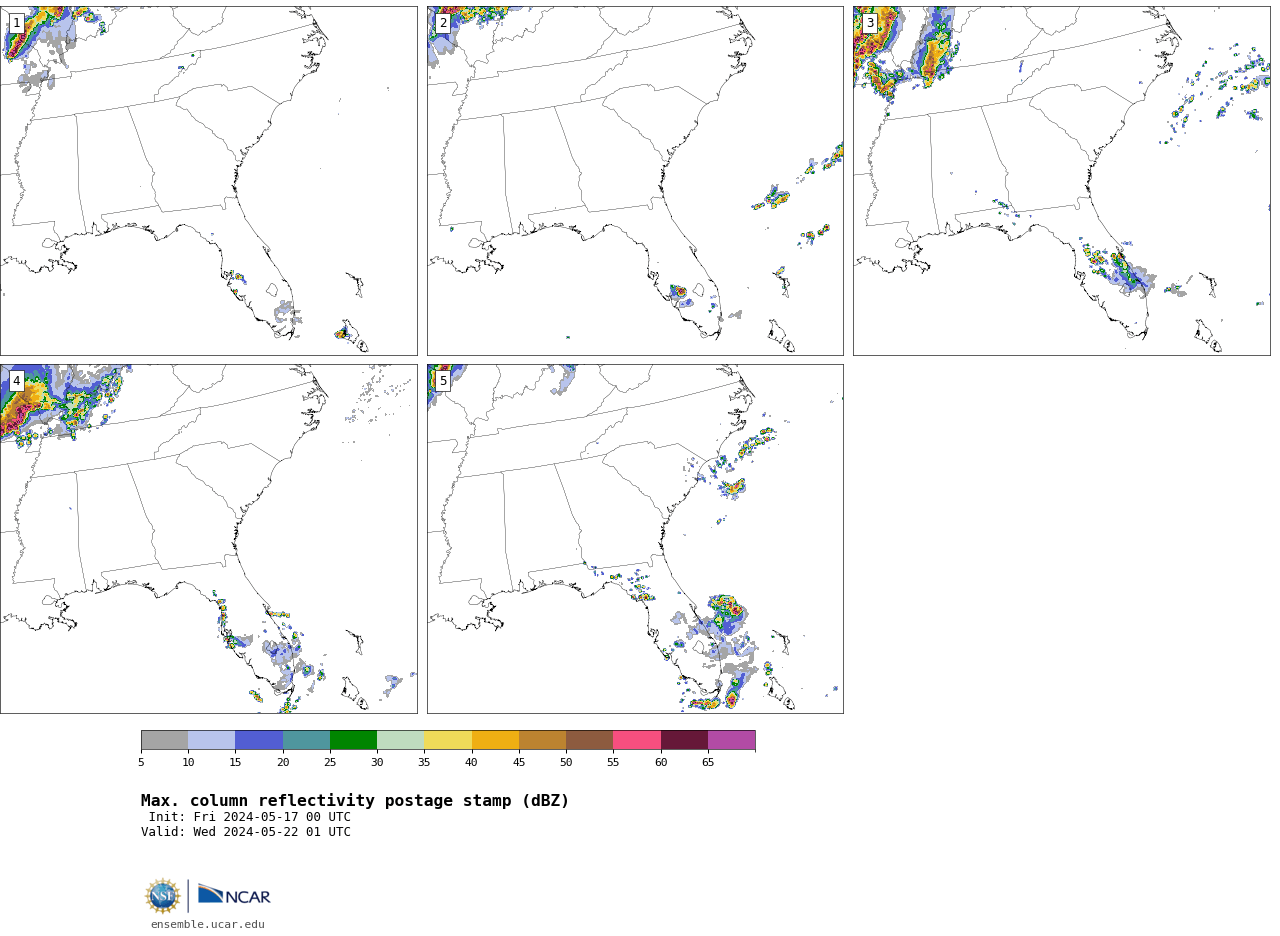Click the maroon 60-65 dBZ swatch

(x=684, y=740)
